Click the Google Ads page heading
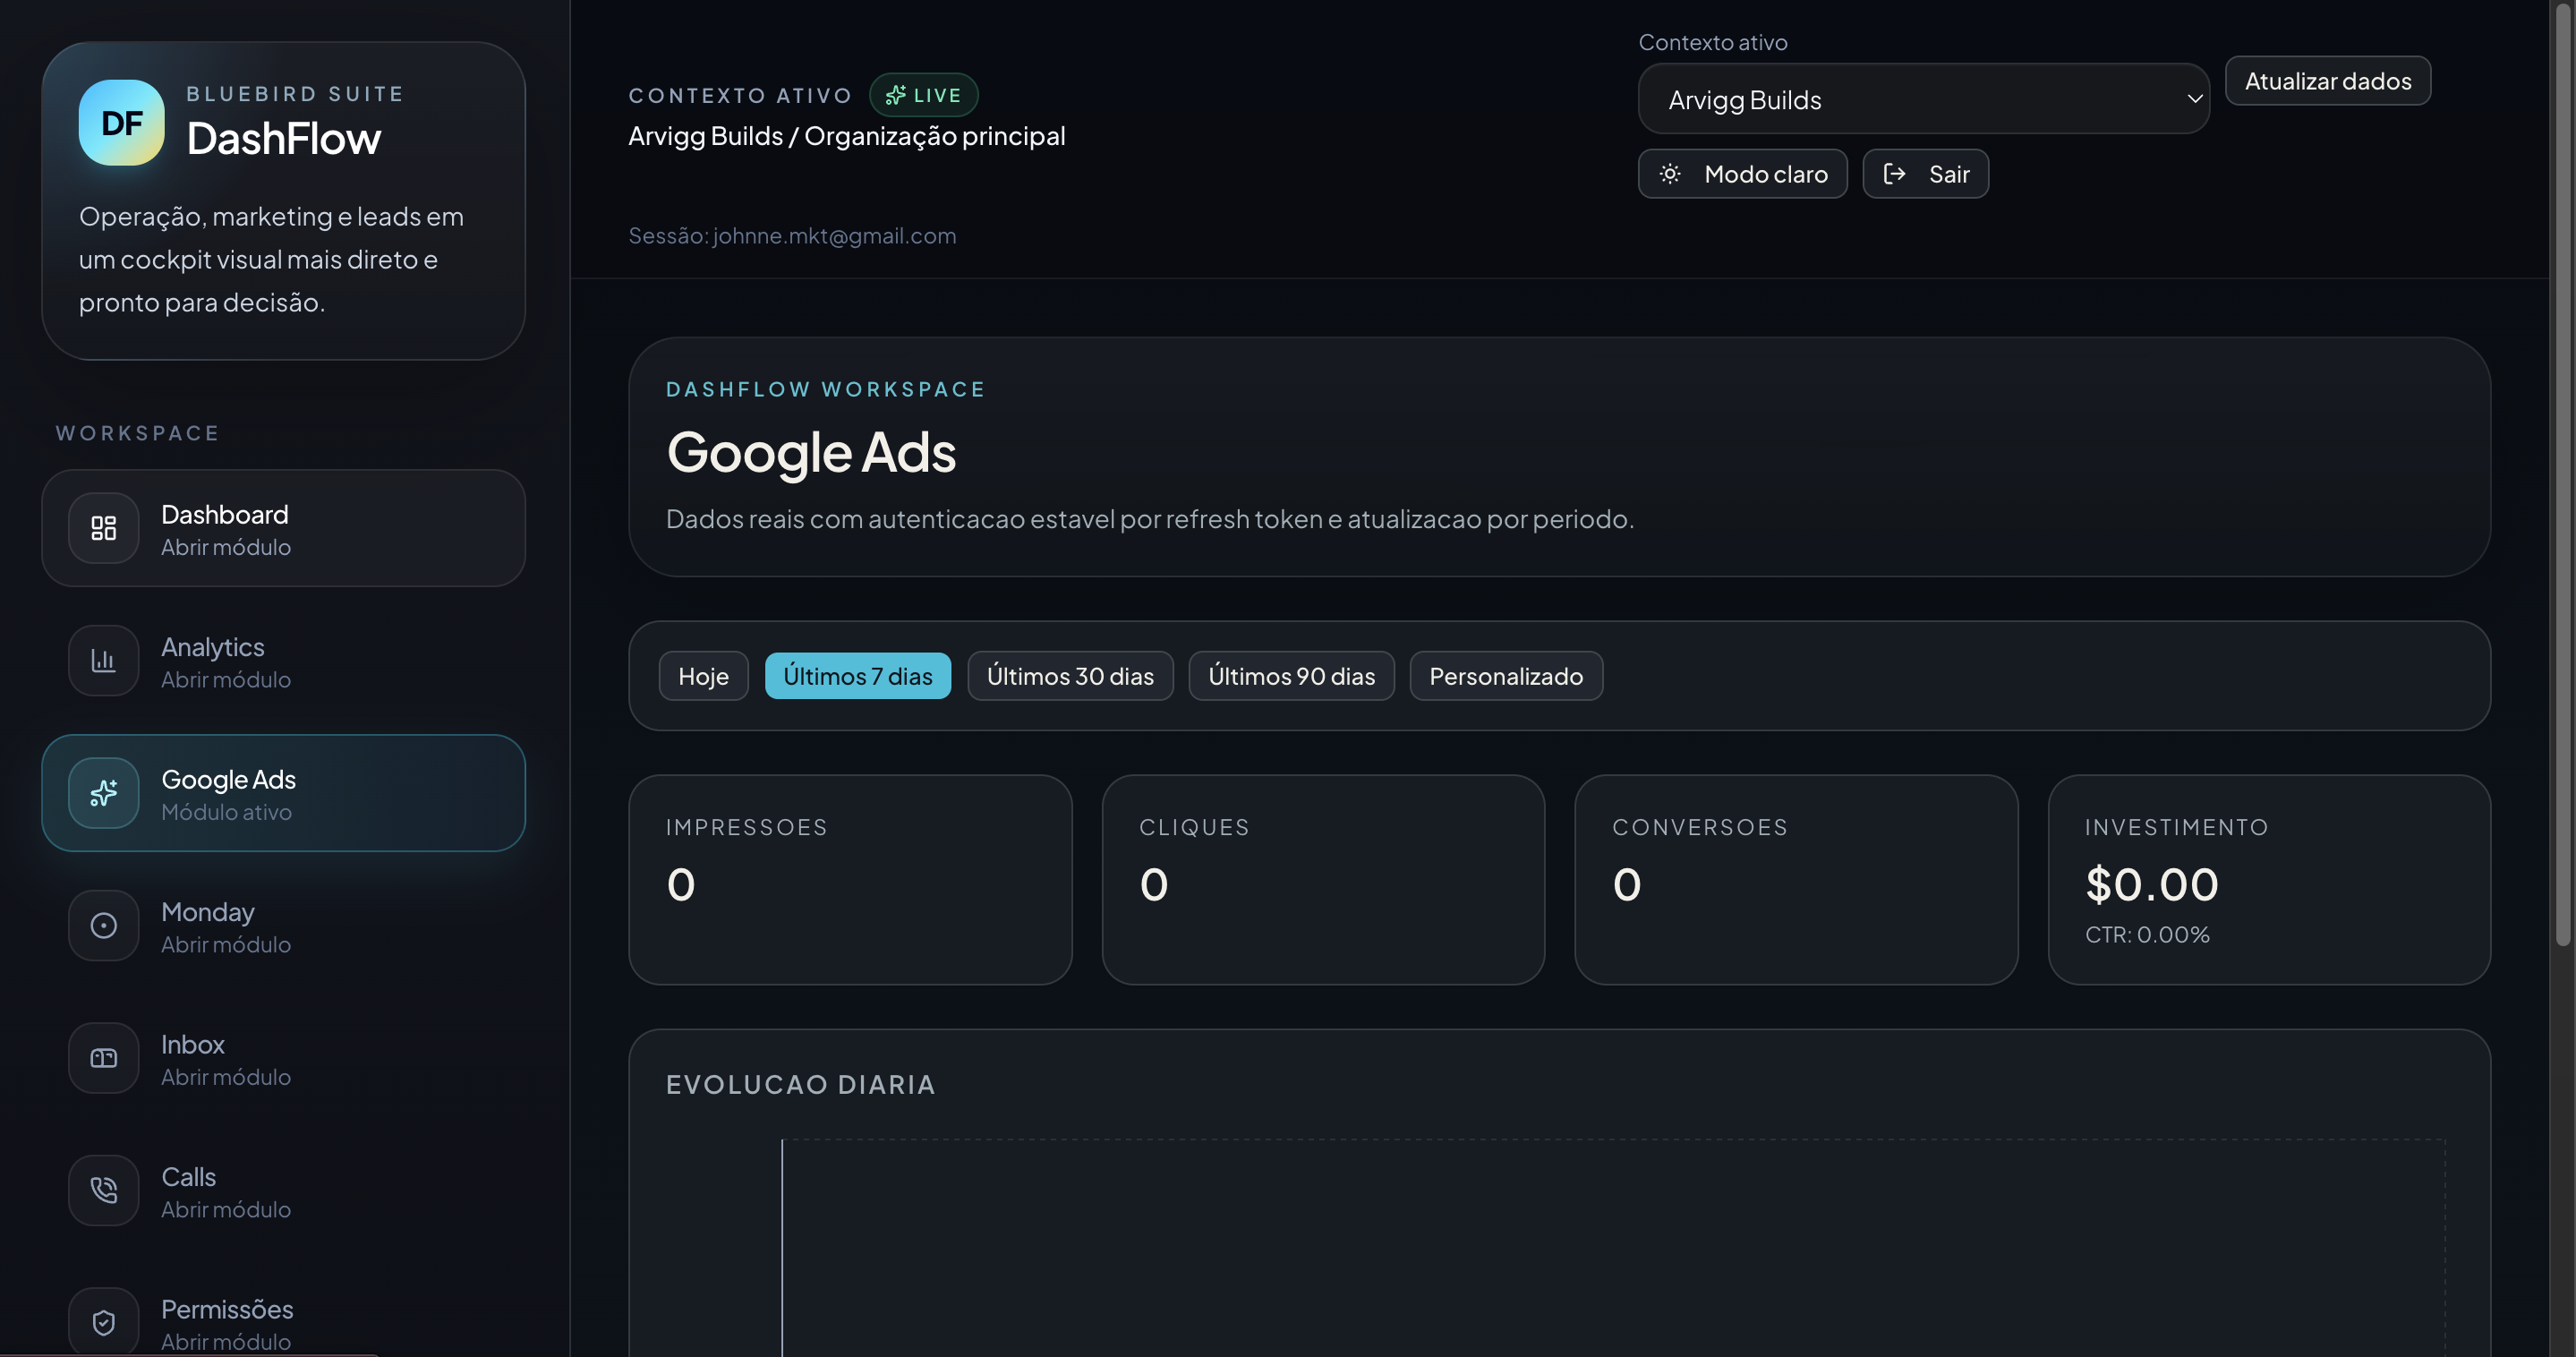Screen dimensions: 2576x1357 [811, 452]
